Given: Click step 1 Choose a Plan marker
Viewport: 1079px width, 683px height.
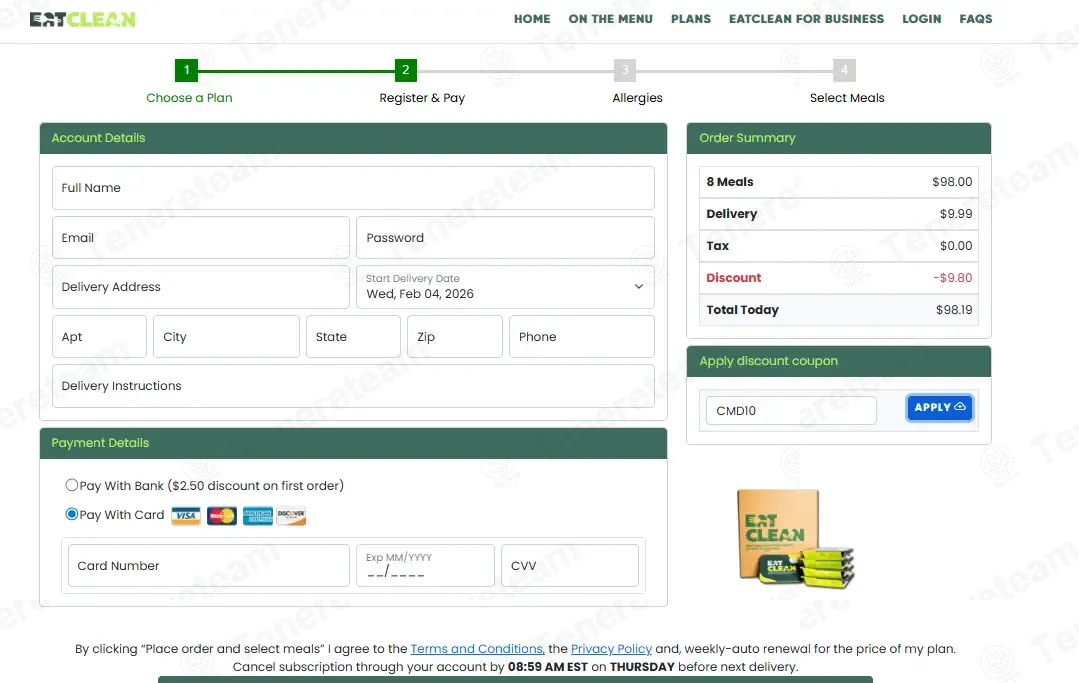Looking at the screenshot, I should [x=186, y=70].
